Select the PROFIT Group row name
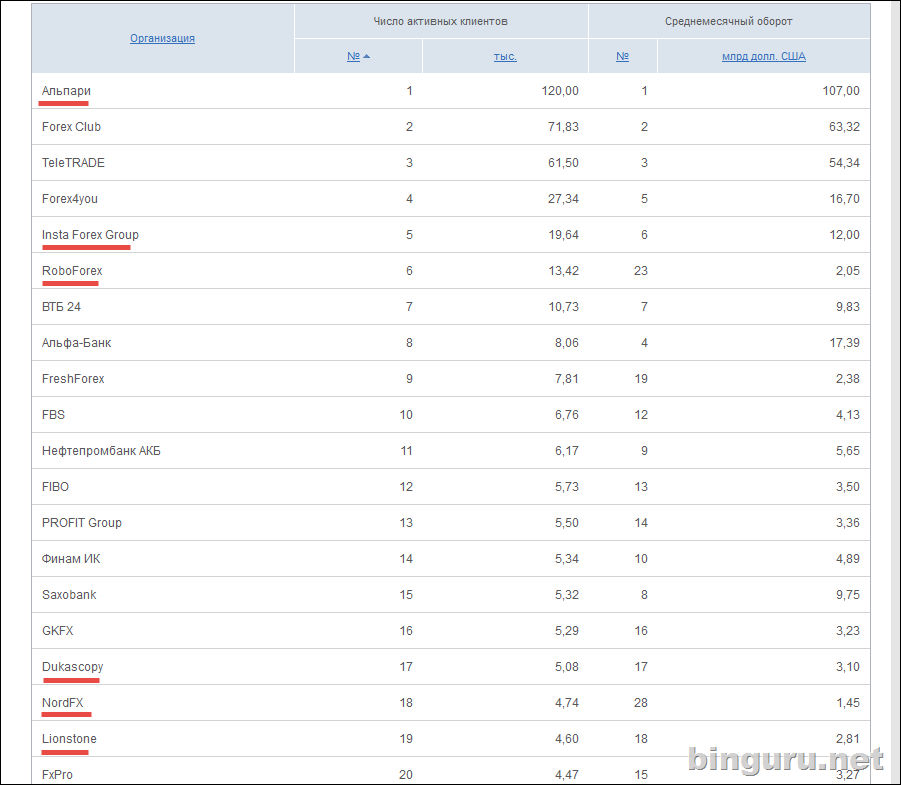The height and width of the screenshot is (785, 901). click(x=82, y=523)
